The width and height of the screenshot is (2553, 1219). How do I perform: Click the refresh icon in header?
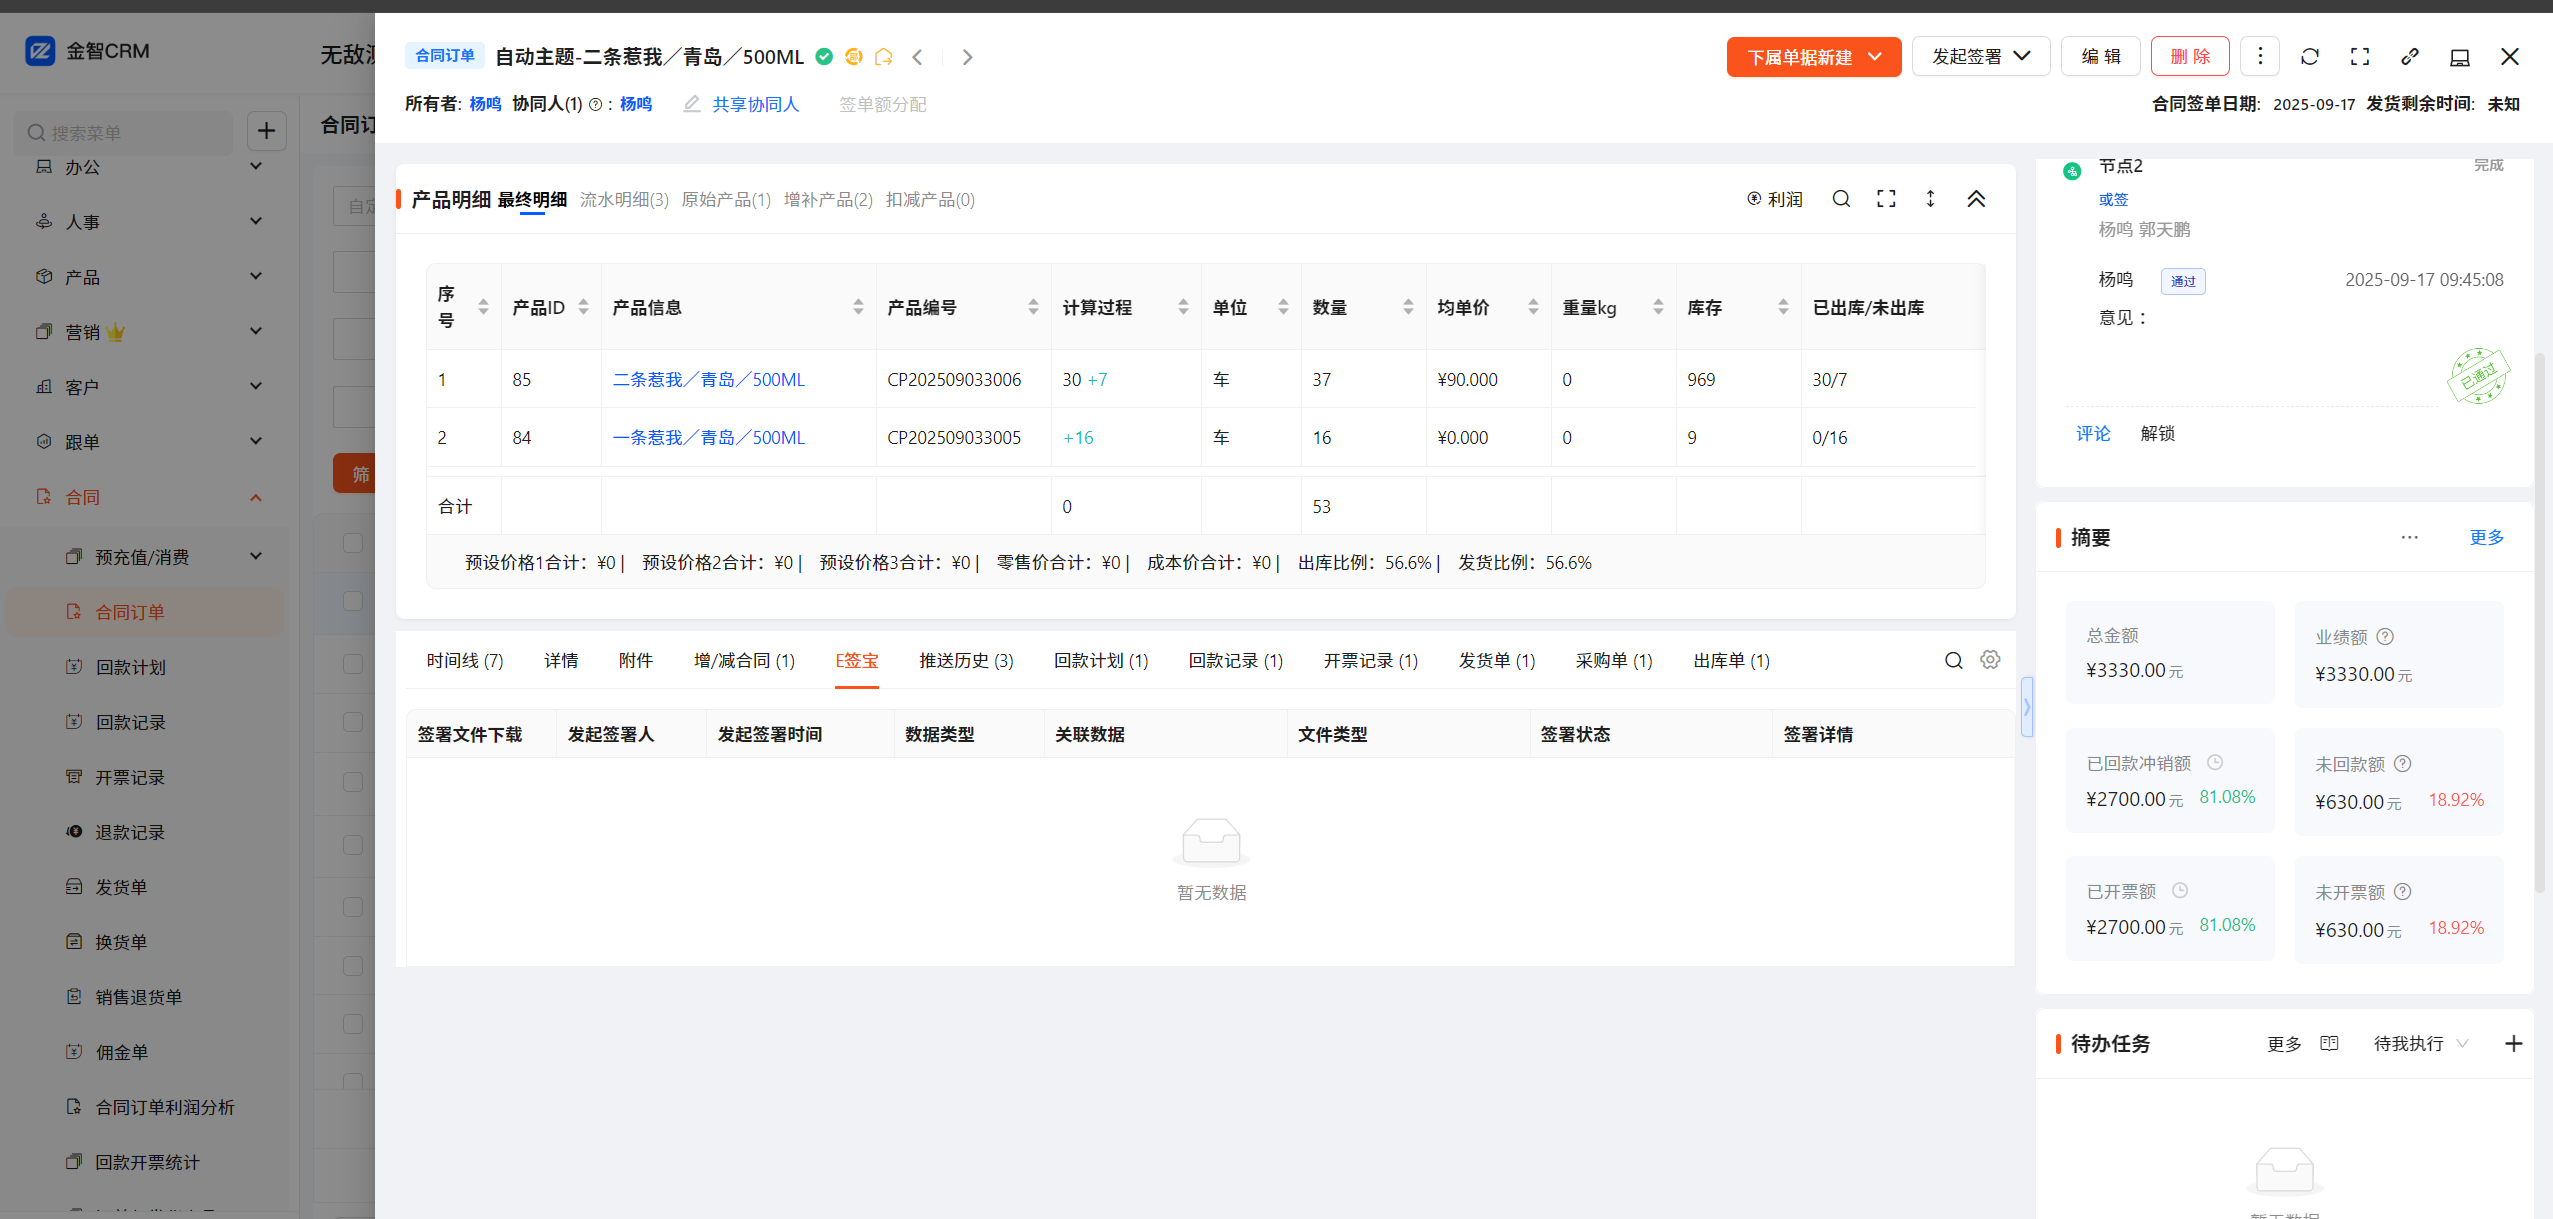pyautogui.click(x=2309, y=57)
